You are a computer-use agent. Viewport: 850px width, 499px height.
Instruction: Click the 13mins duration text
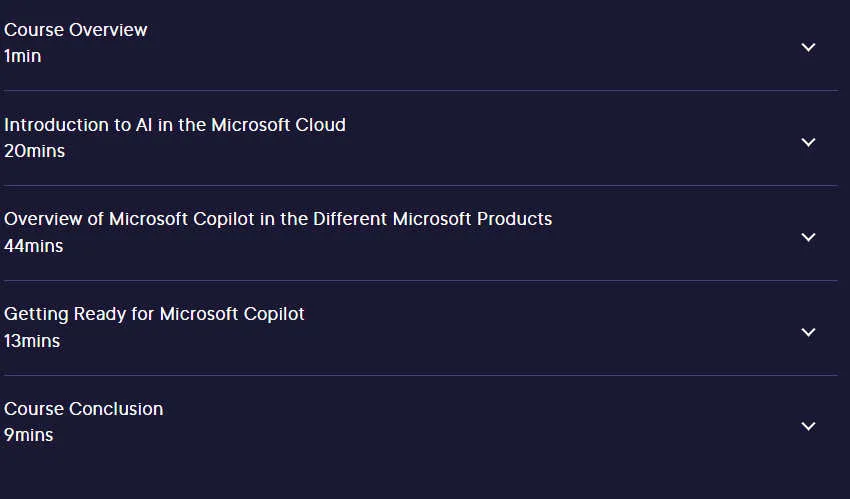click(x=32, y=341)
